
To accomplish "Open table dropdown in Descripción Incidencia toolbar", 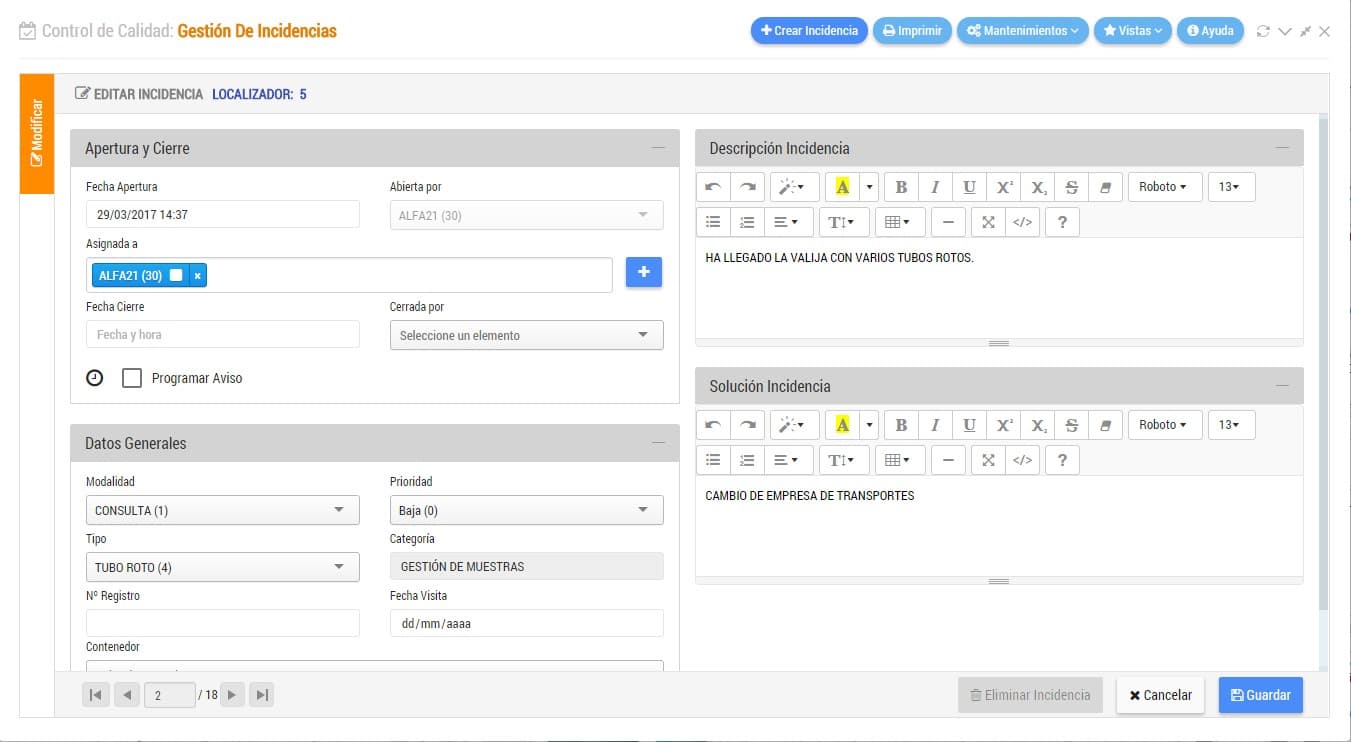I will 900,222.
